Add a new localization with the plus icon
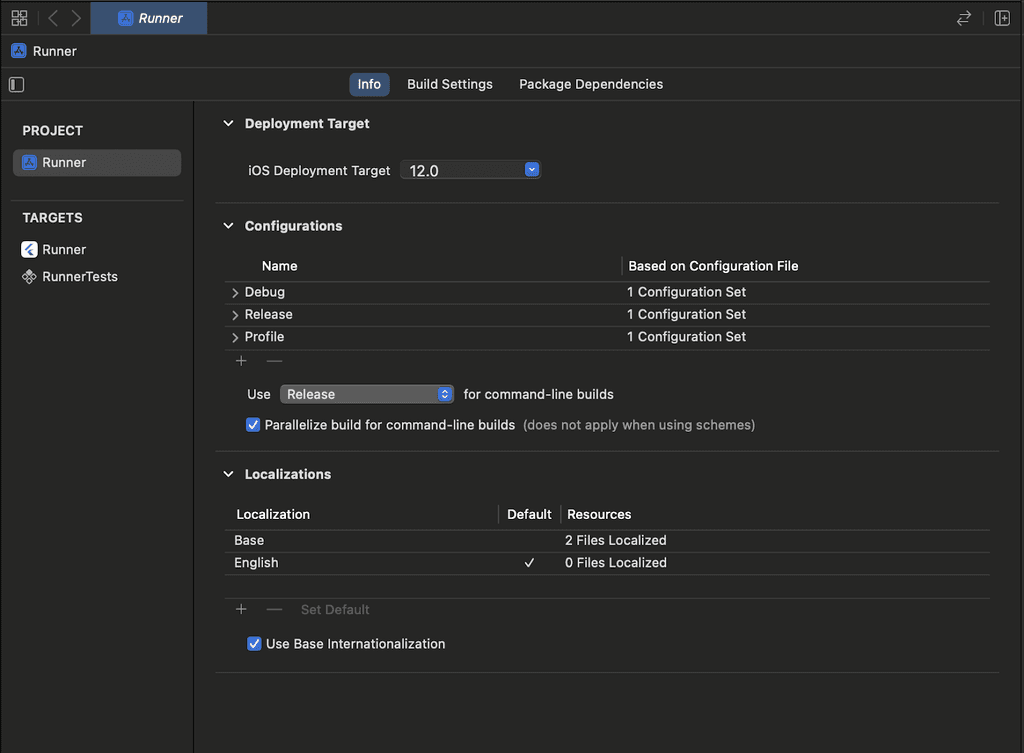 click(241, 608)
